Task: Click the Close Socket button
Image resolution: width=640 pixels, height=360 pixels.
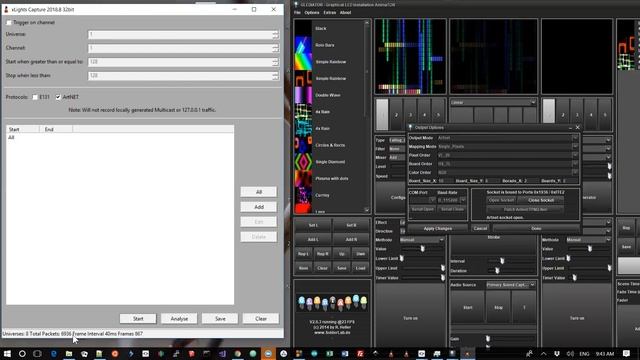Action: tap(541, 200)
